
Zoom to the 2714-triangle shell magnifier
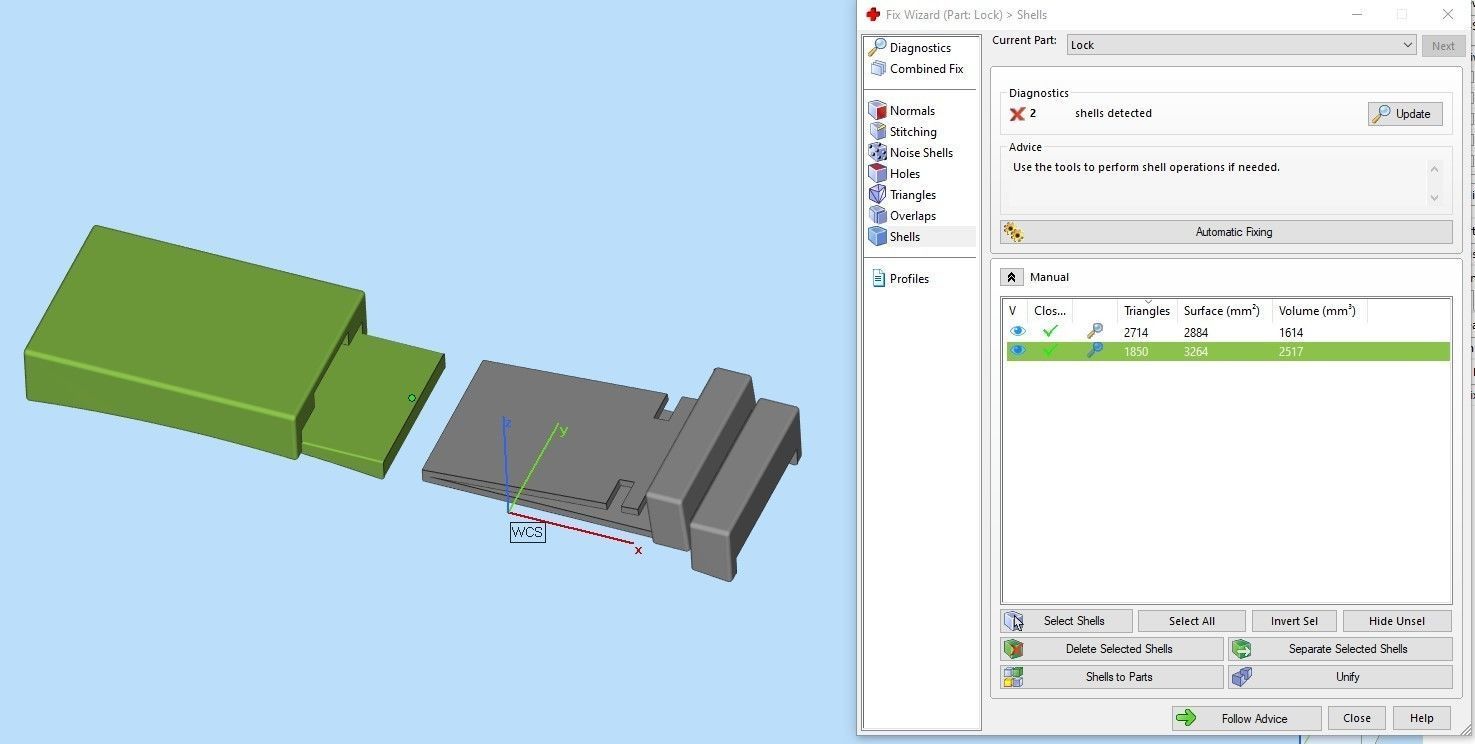(x=1095, y=332)
